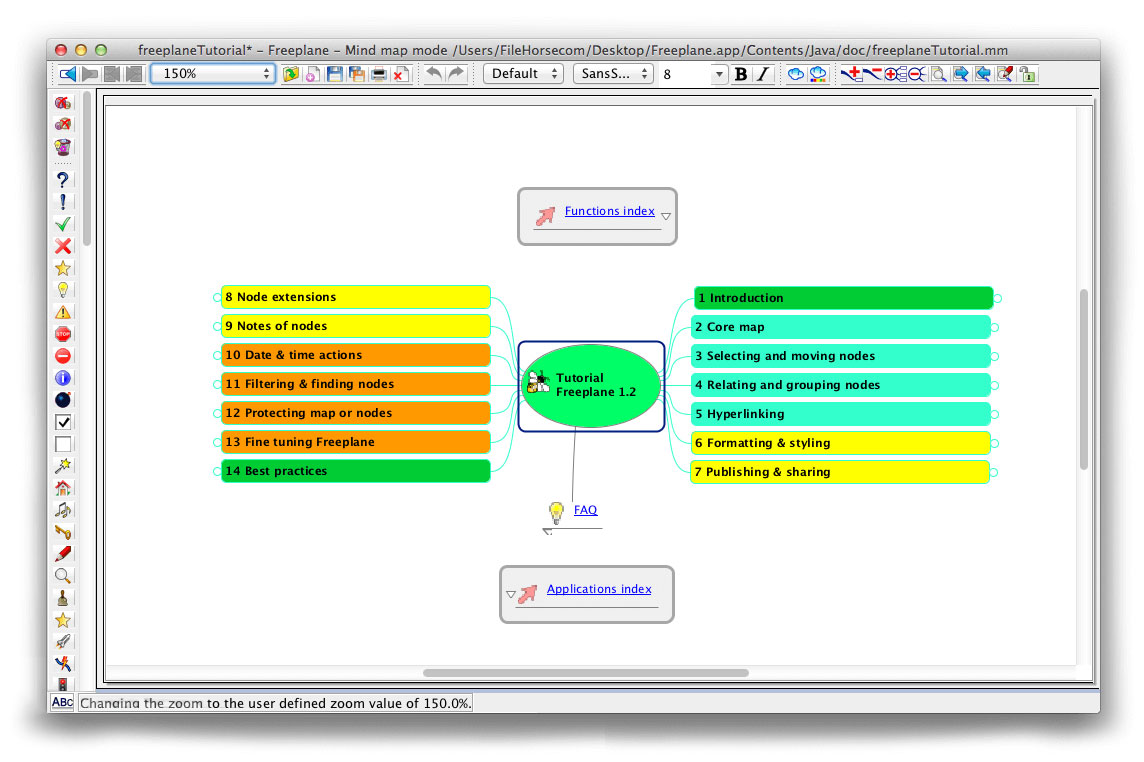
Task: Add the key icon to node
Action: [63, 532]
